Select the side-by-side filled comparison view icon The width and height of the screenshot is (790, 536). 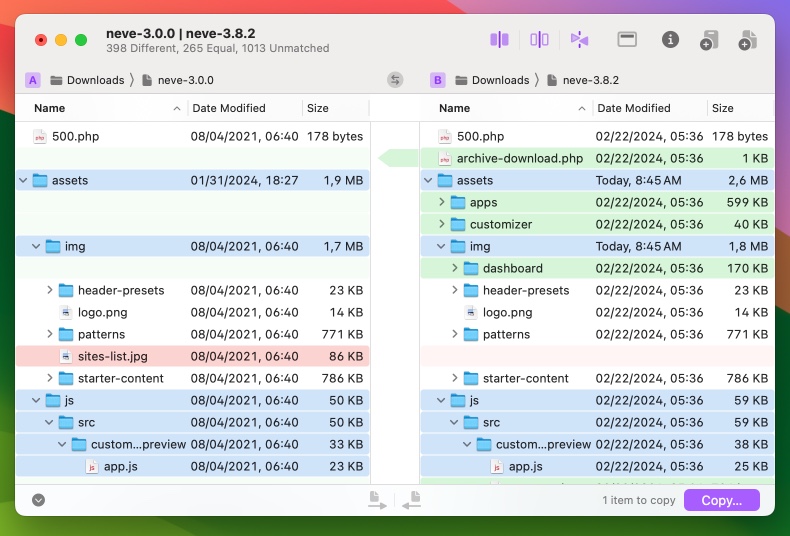499,39
